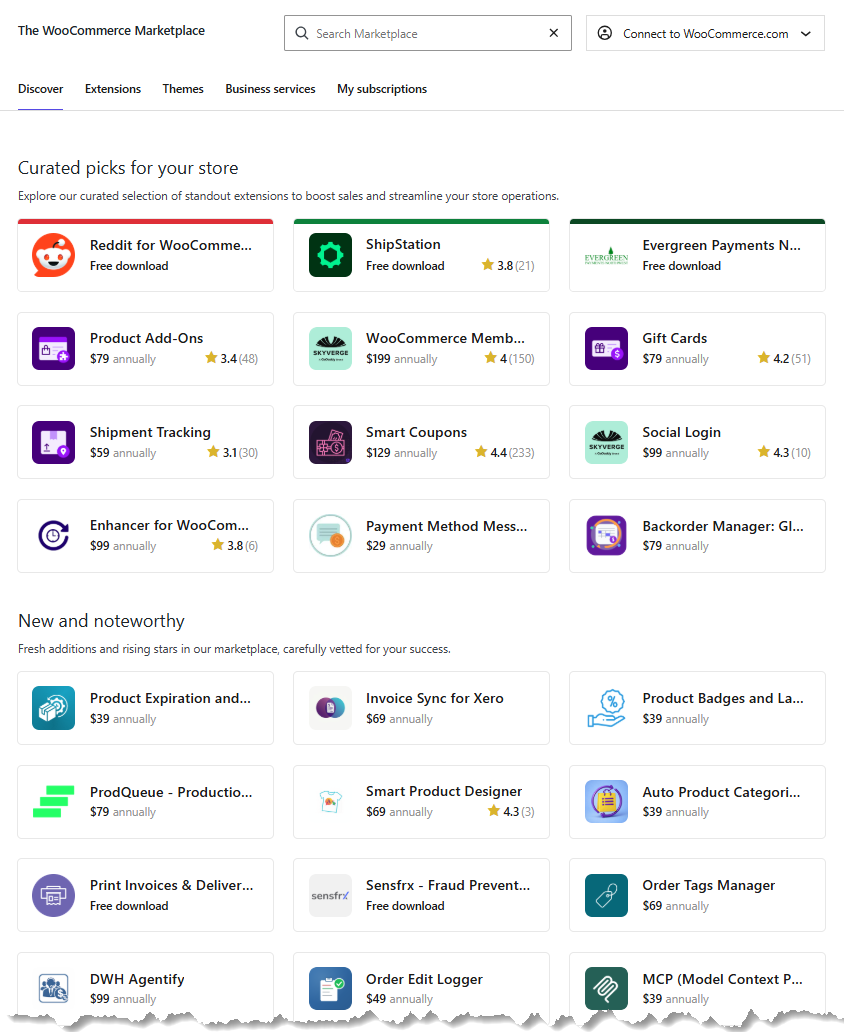The height and width of the screenshot is (1032, 844).
Task: Click the Product Expiration icon
Action: (53, 708)
